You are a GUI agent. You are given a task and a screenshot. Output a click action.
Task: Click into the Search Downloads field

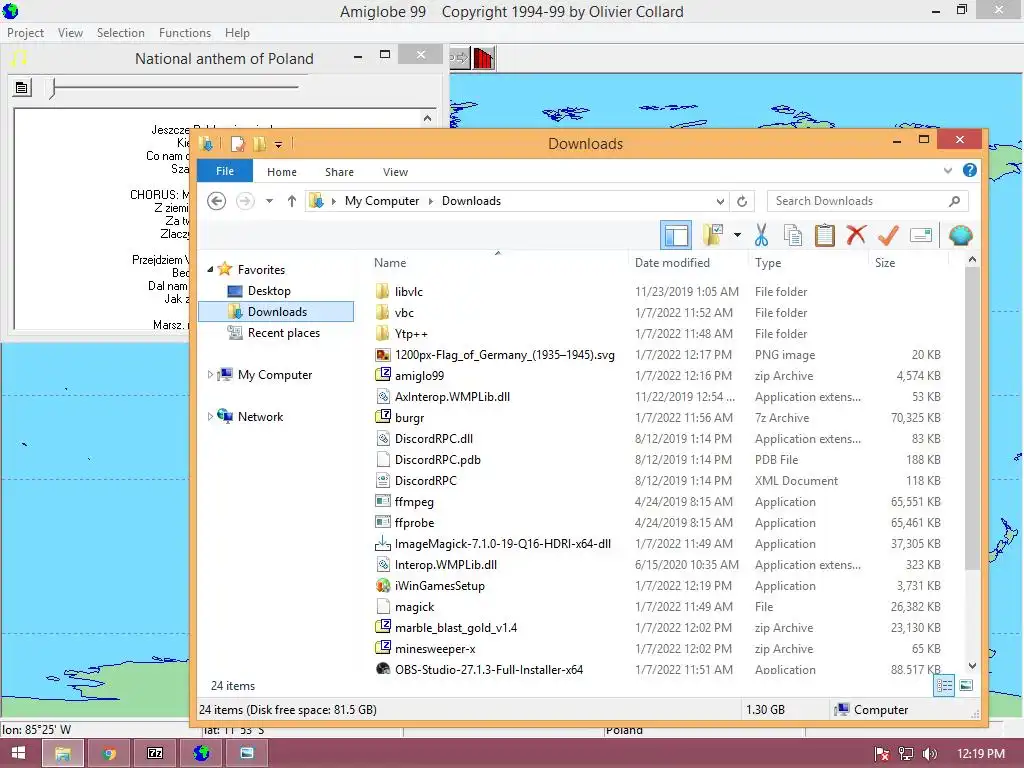click(x=867, y=201)
